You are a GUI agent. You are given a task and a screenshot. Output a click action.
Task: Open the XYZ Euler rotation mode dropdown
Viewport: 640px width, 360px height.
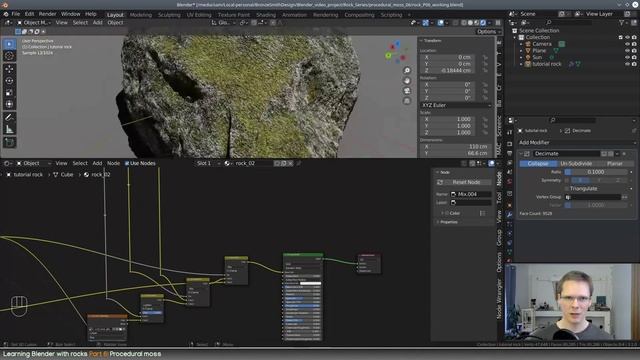pyautogui.click(x=456, y=105)
